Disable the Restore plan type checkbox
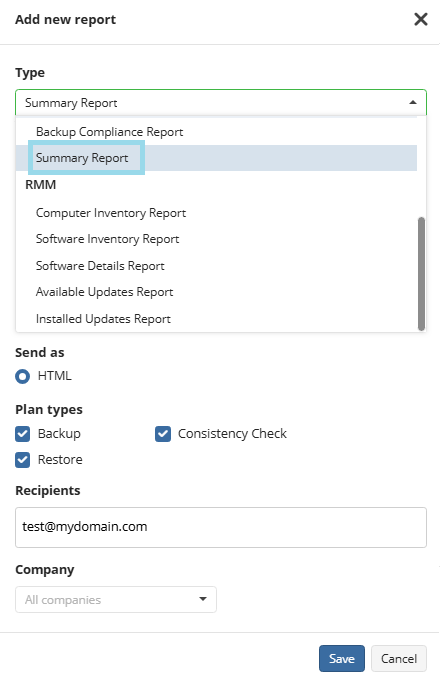 (x=23, y=460)
